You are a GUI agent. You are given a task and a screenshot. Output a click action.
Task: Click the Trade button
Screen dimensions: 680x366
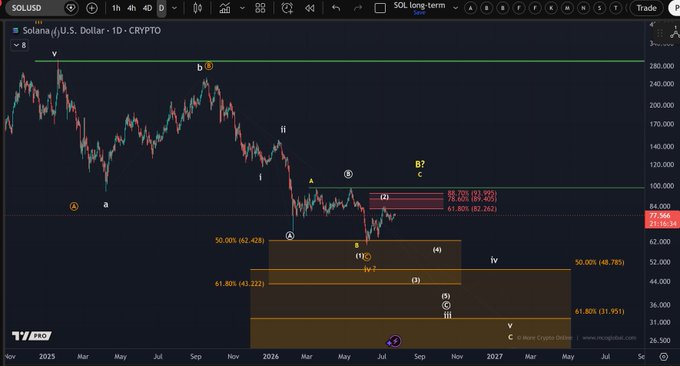[646, 8]
